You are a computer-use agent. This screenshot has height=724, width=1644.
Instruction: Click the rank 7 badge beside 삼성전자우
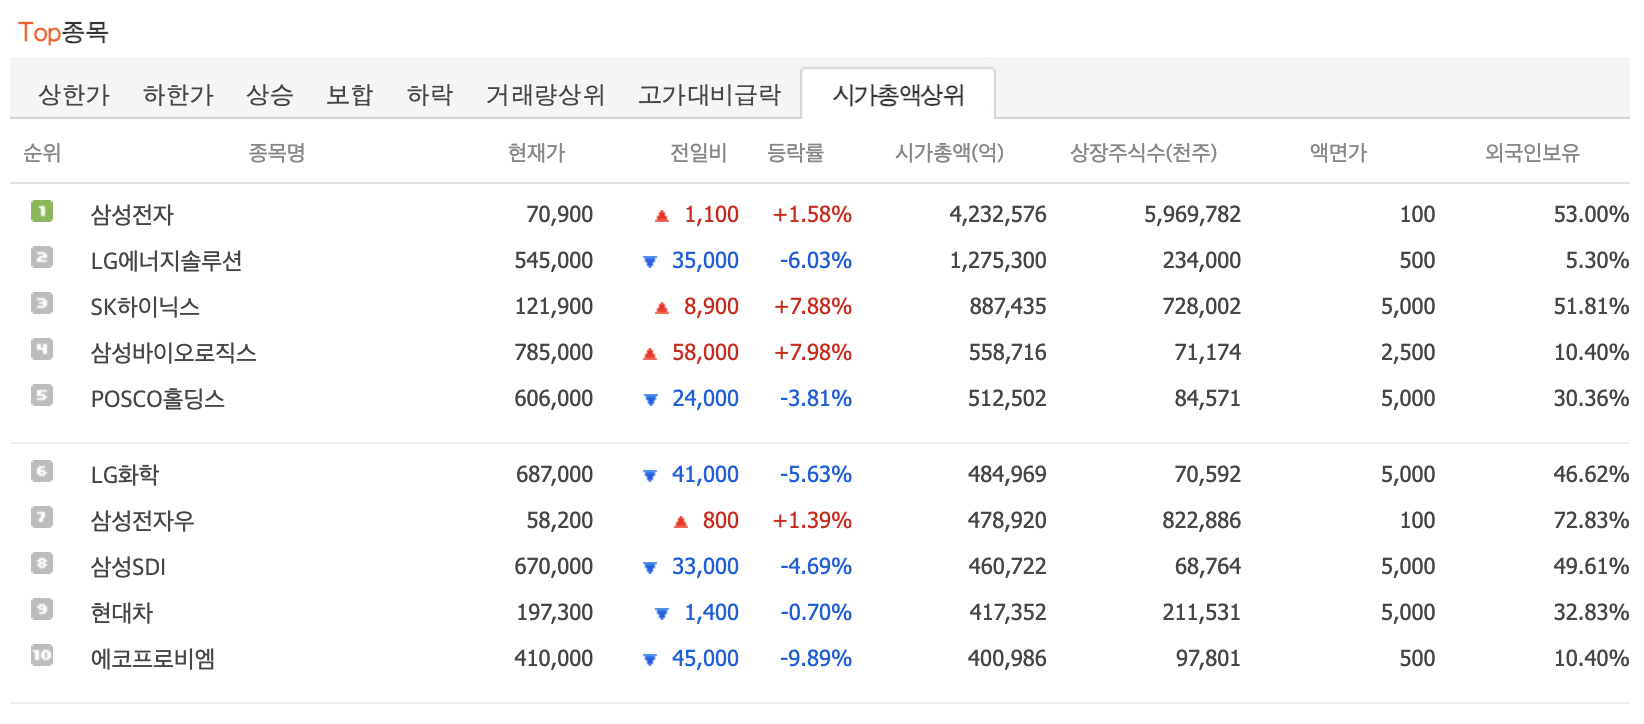pyautogui.click(x=41, y=517)
